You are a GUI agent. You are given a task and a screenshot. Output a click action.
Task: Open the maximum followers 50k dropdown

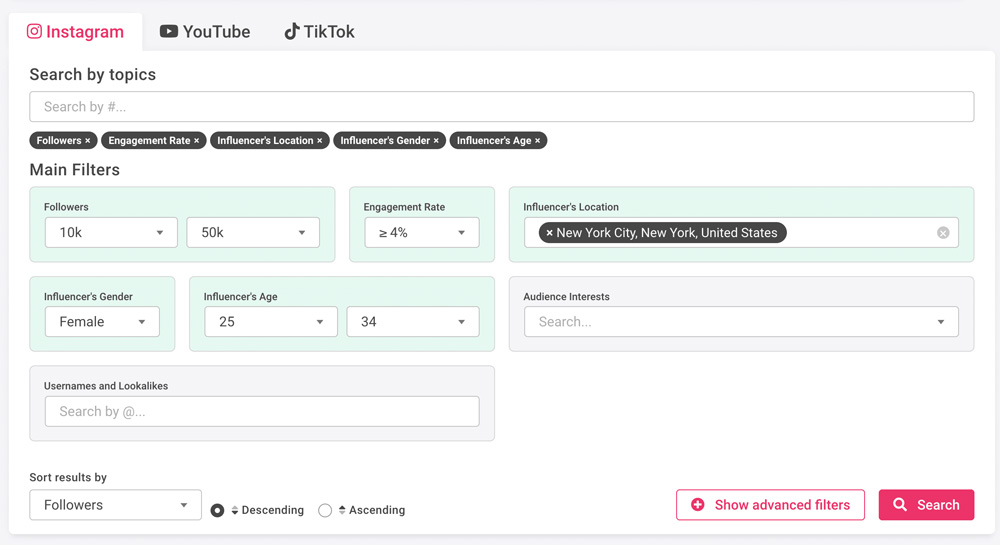pyautogui.click(x=253, y=233)
